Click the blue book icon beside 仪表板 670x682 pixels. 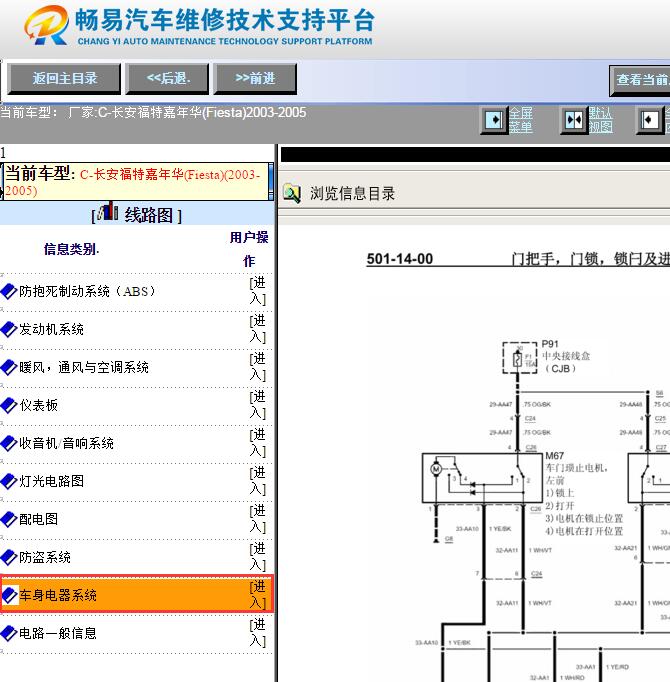9,405
